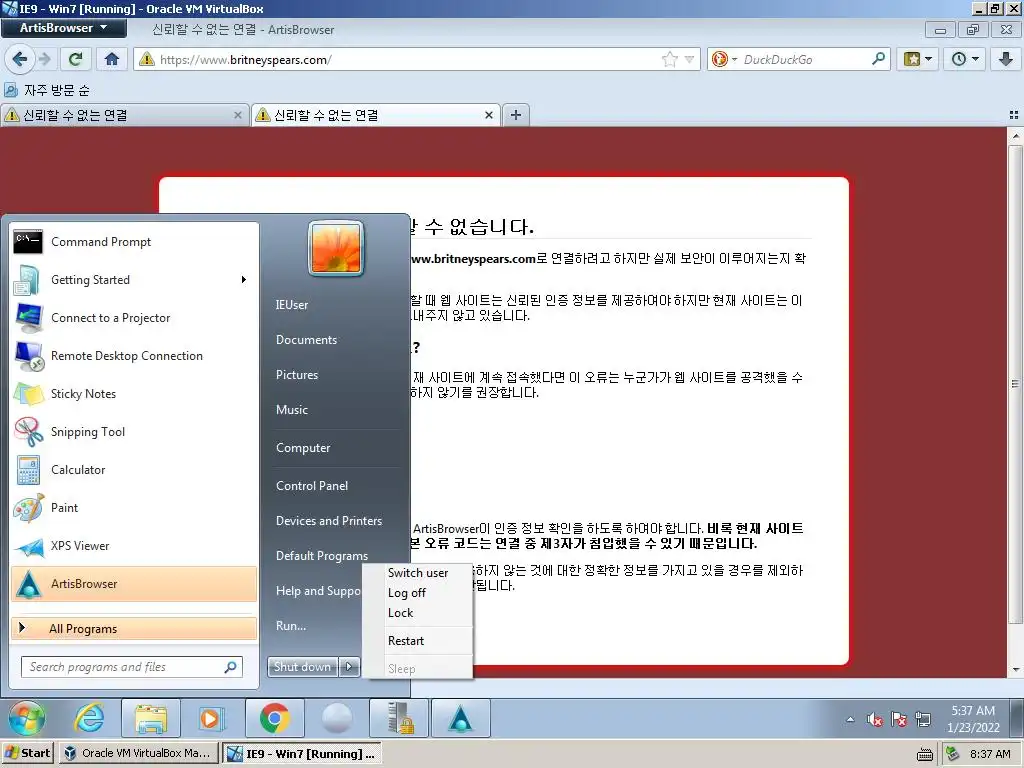Open address bar history dropdown arrow

point(689,59)
